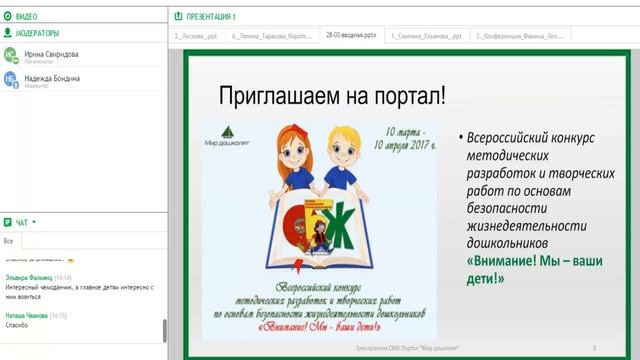Screen dimensions: 640x360
Task: Open the 1._Скопина_Ульянова_.ppt tab
Action: click(x=426, y=36)
